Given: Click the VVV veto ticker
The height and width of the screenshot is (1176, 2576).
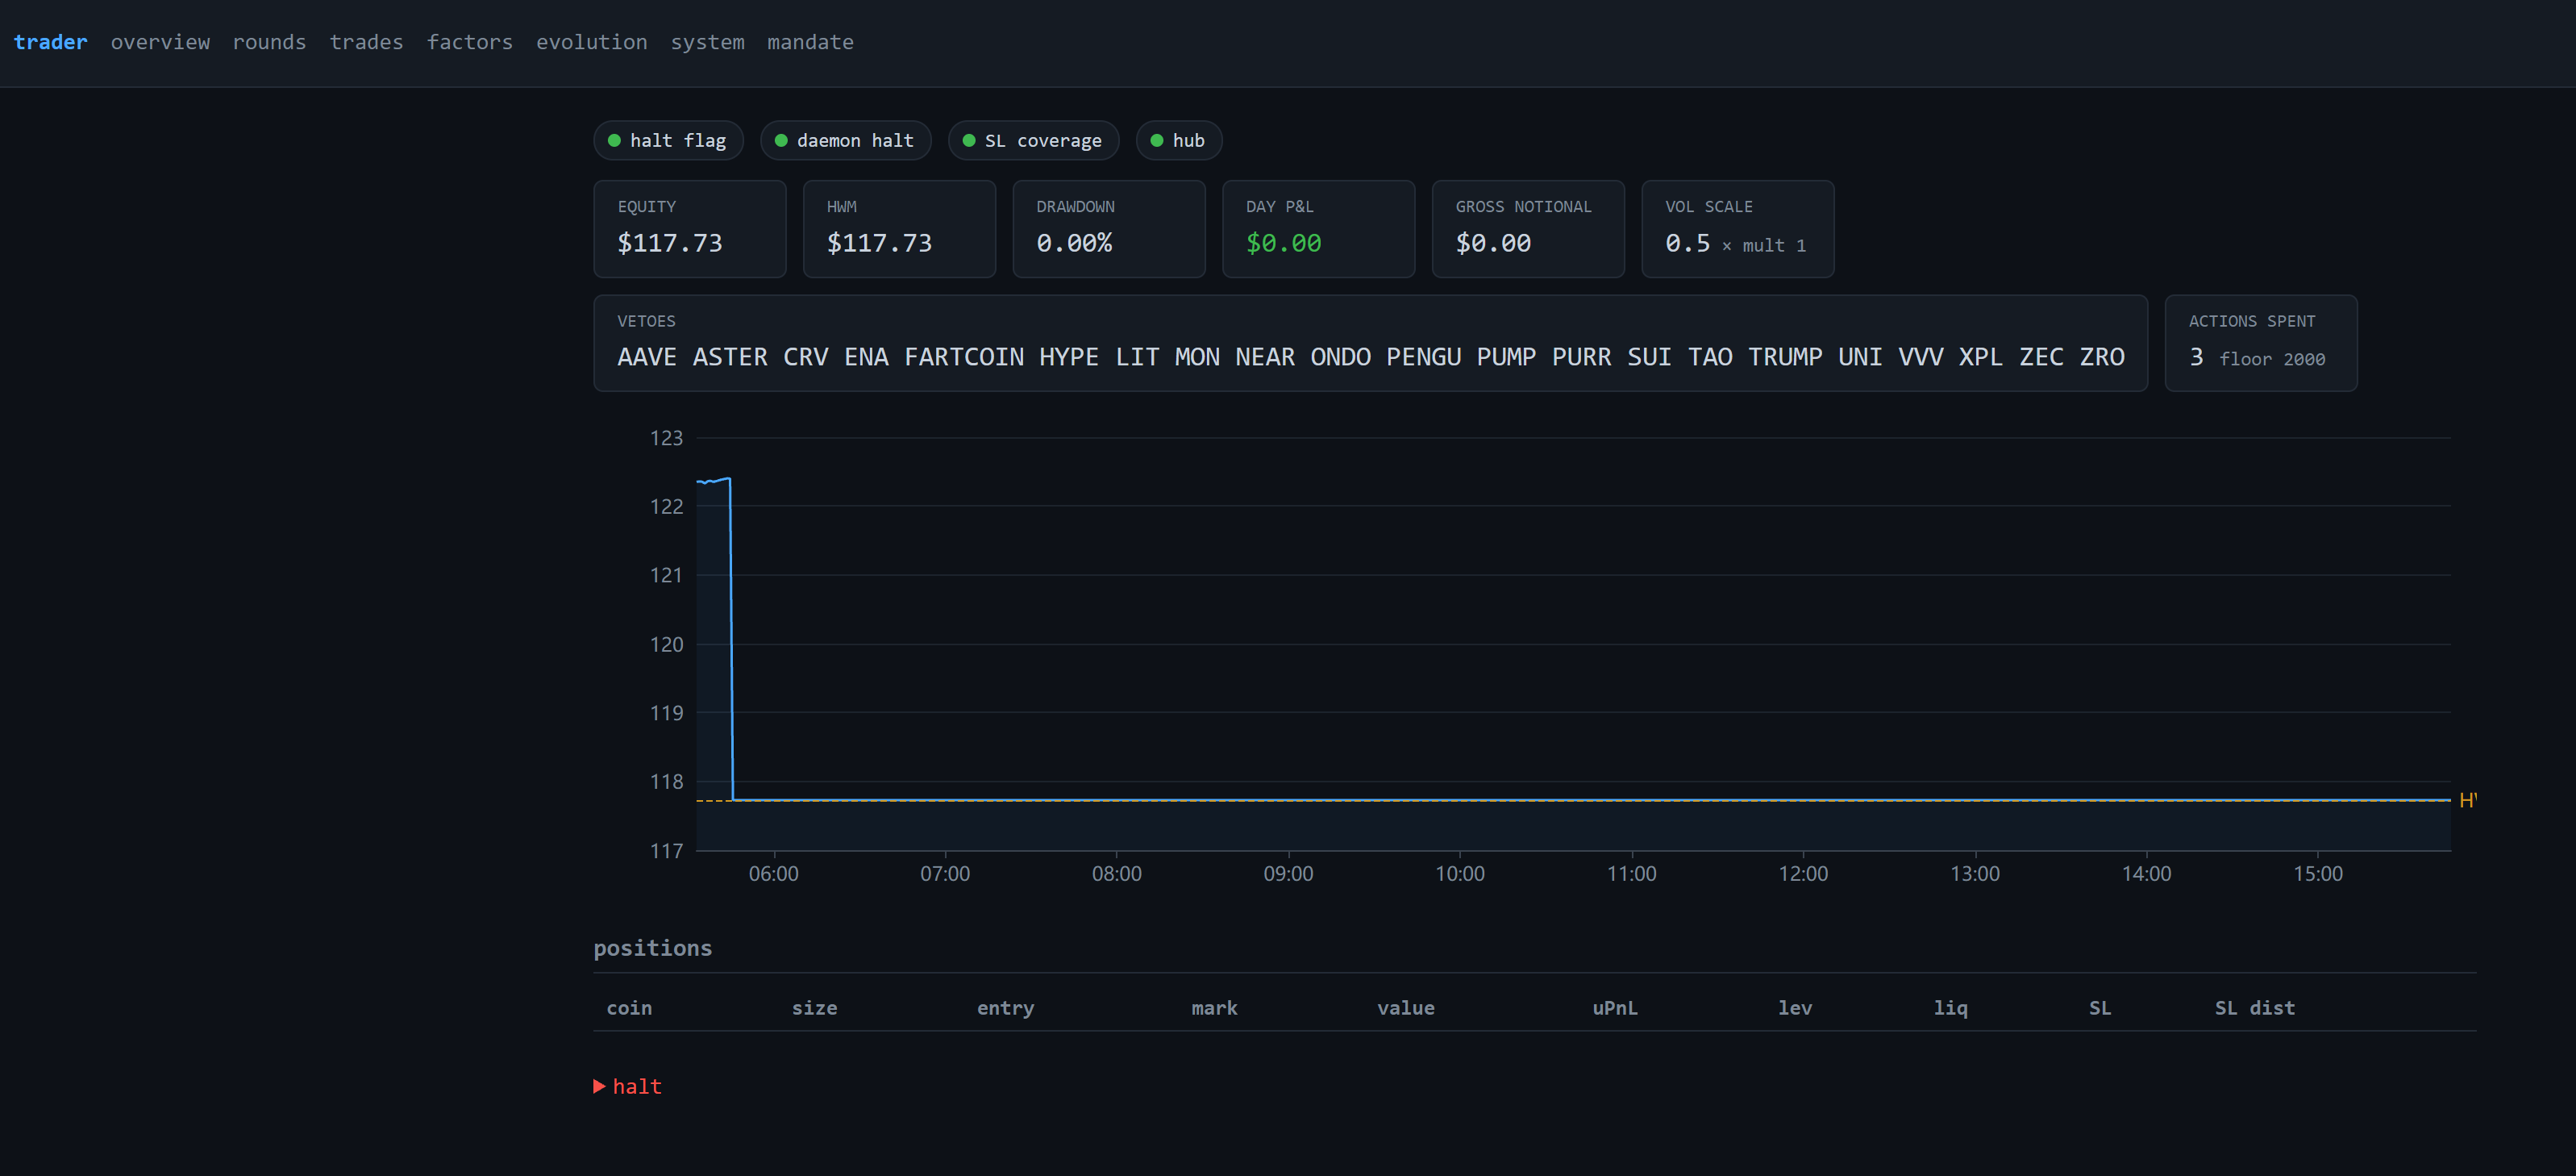Looking at the screenshot, I should coord(1921,357).
